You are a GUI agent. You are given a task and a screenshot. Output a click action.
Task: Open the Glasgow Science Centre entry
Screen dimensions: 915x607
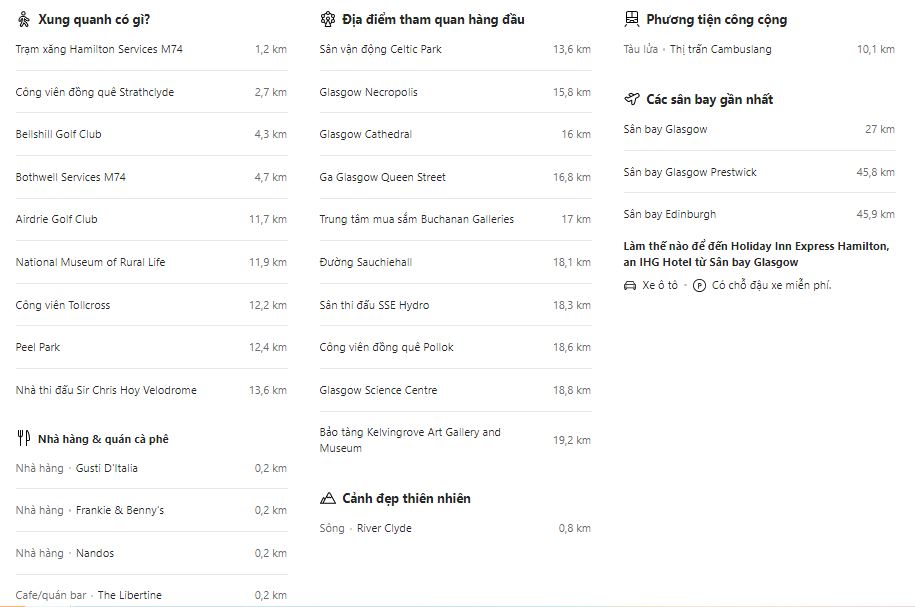tap(378, 390)
